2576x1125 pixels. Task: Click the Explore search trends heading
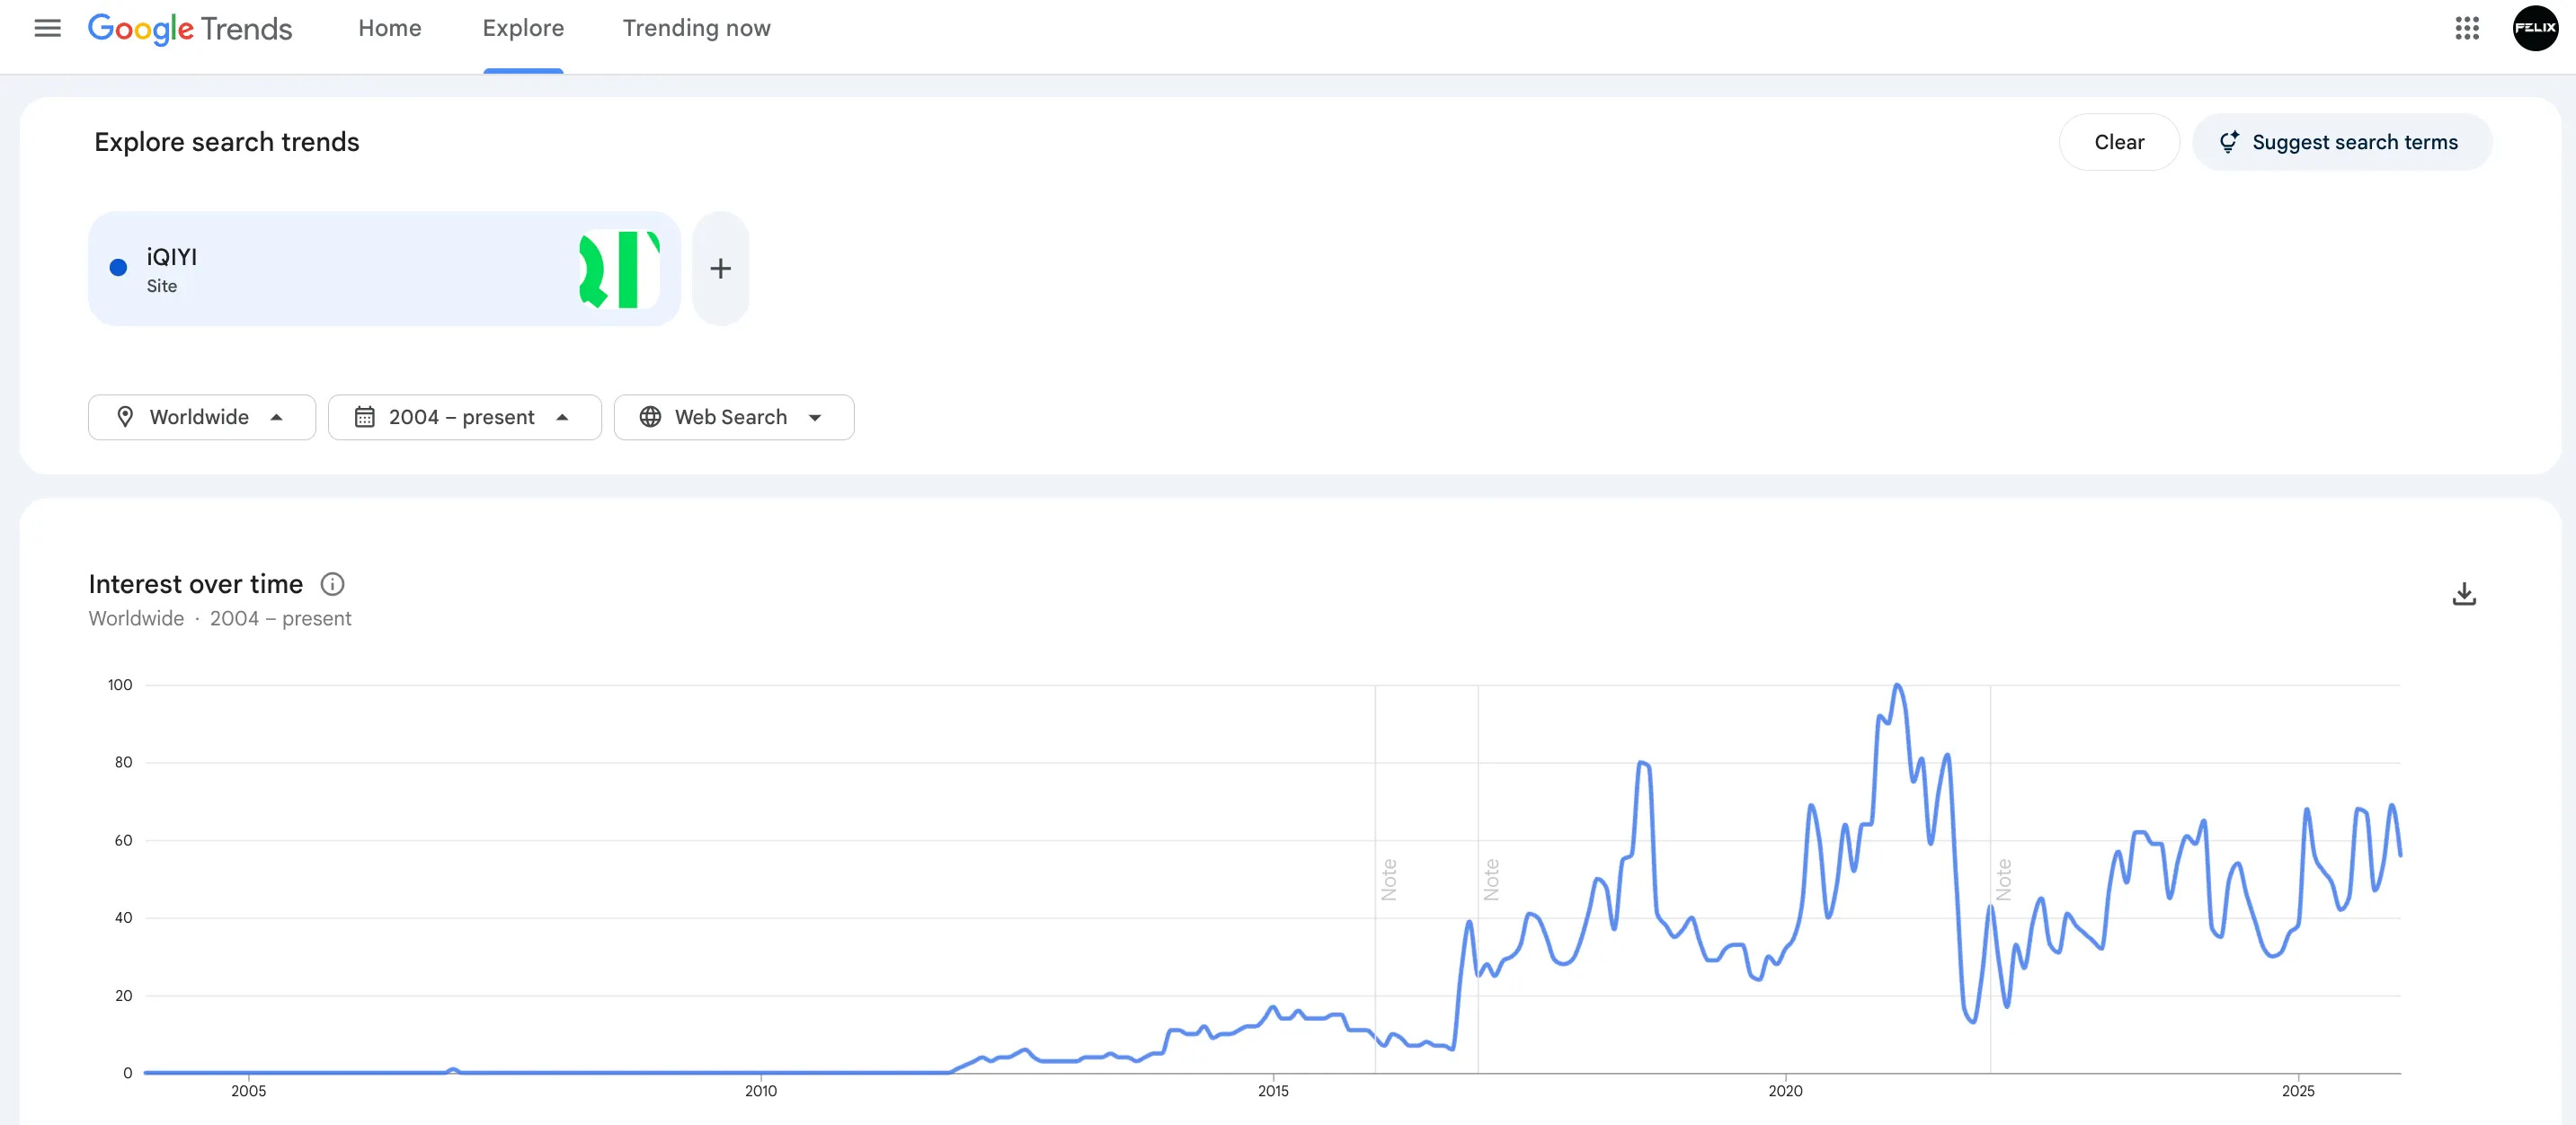(x=227, y=142)
